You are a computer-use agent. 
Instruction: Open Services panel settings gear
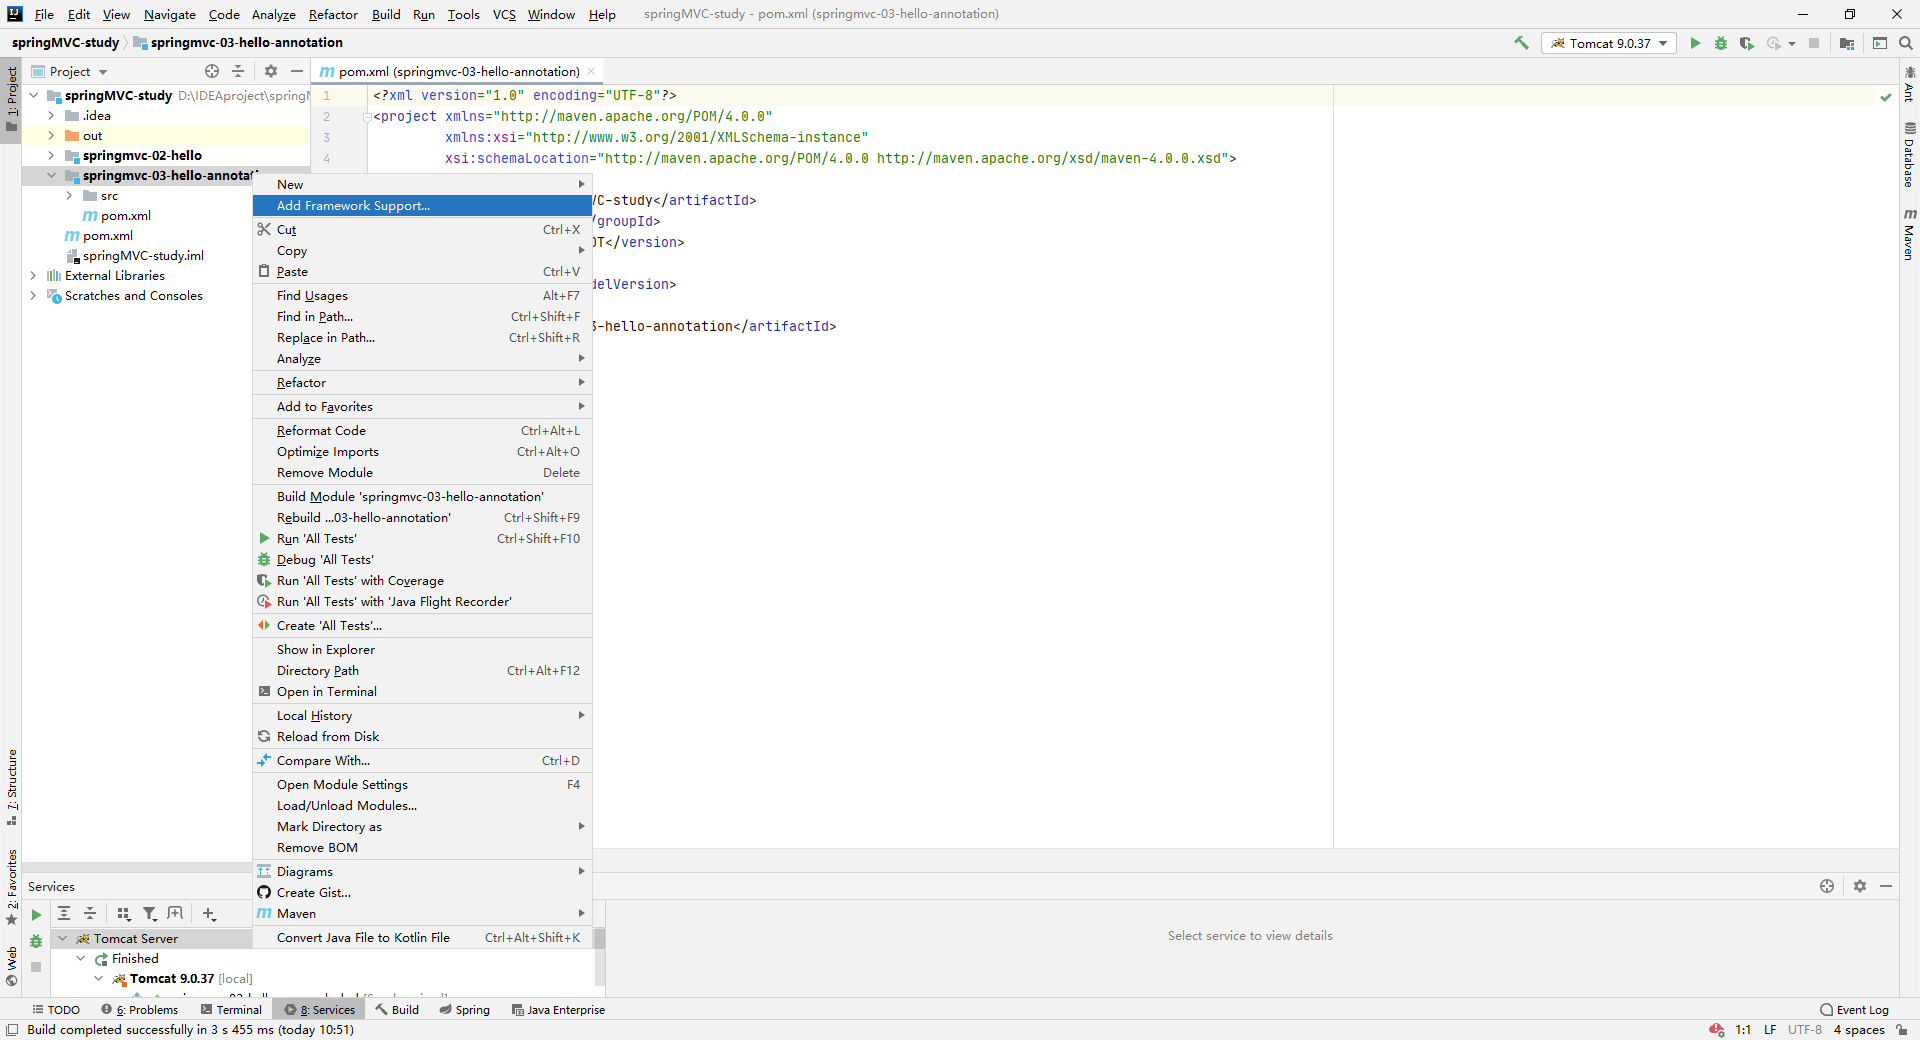click(1860, 886)
